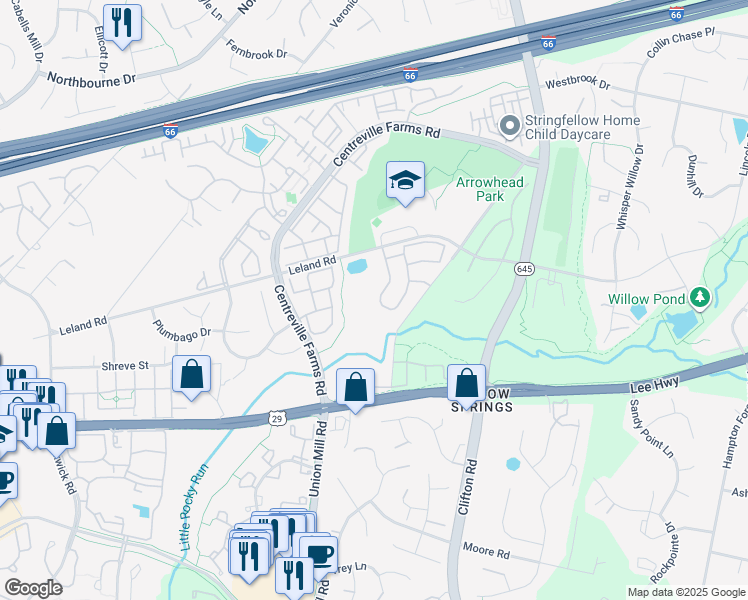
Task: Select the restaurant marker near Ellicott Dr
Action: [x=122, y=25]
